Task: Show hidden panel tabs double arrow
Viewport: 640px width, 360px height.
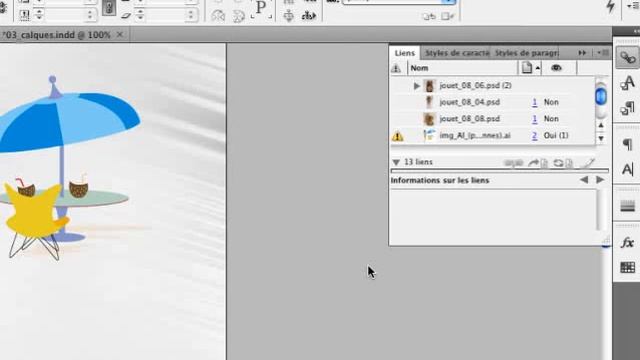Action: [x=582, y=53]
